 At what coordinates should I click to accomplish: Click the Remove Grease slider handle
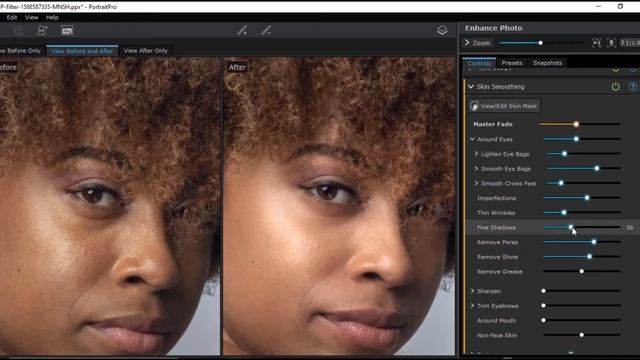582,271
